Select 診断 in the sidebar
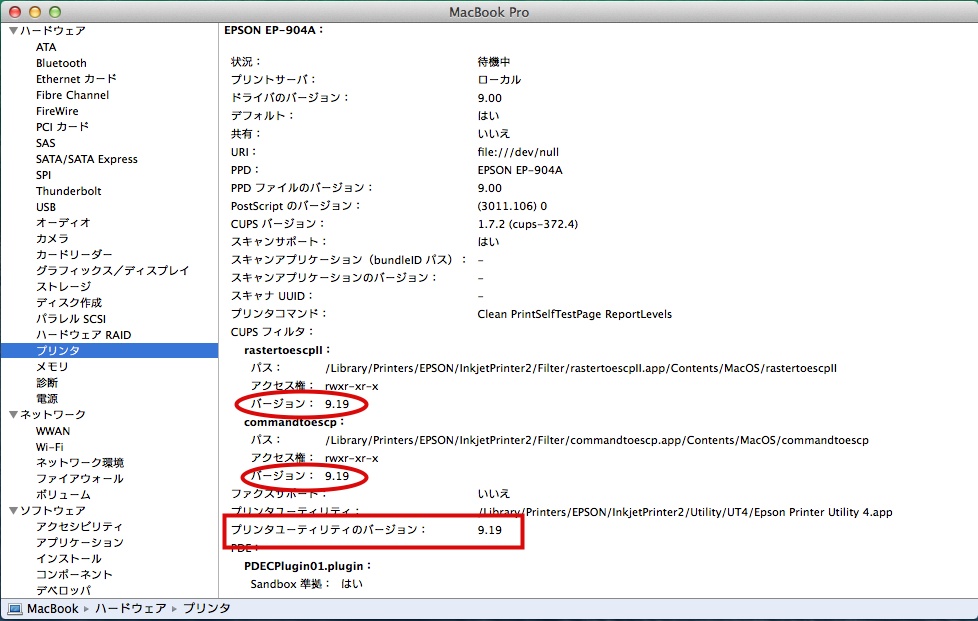 click(47, 383)
